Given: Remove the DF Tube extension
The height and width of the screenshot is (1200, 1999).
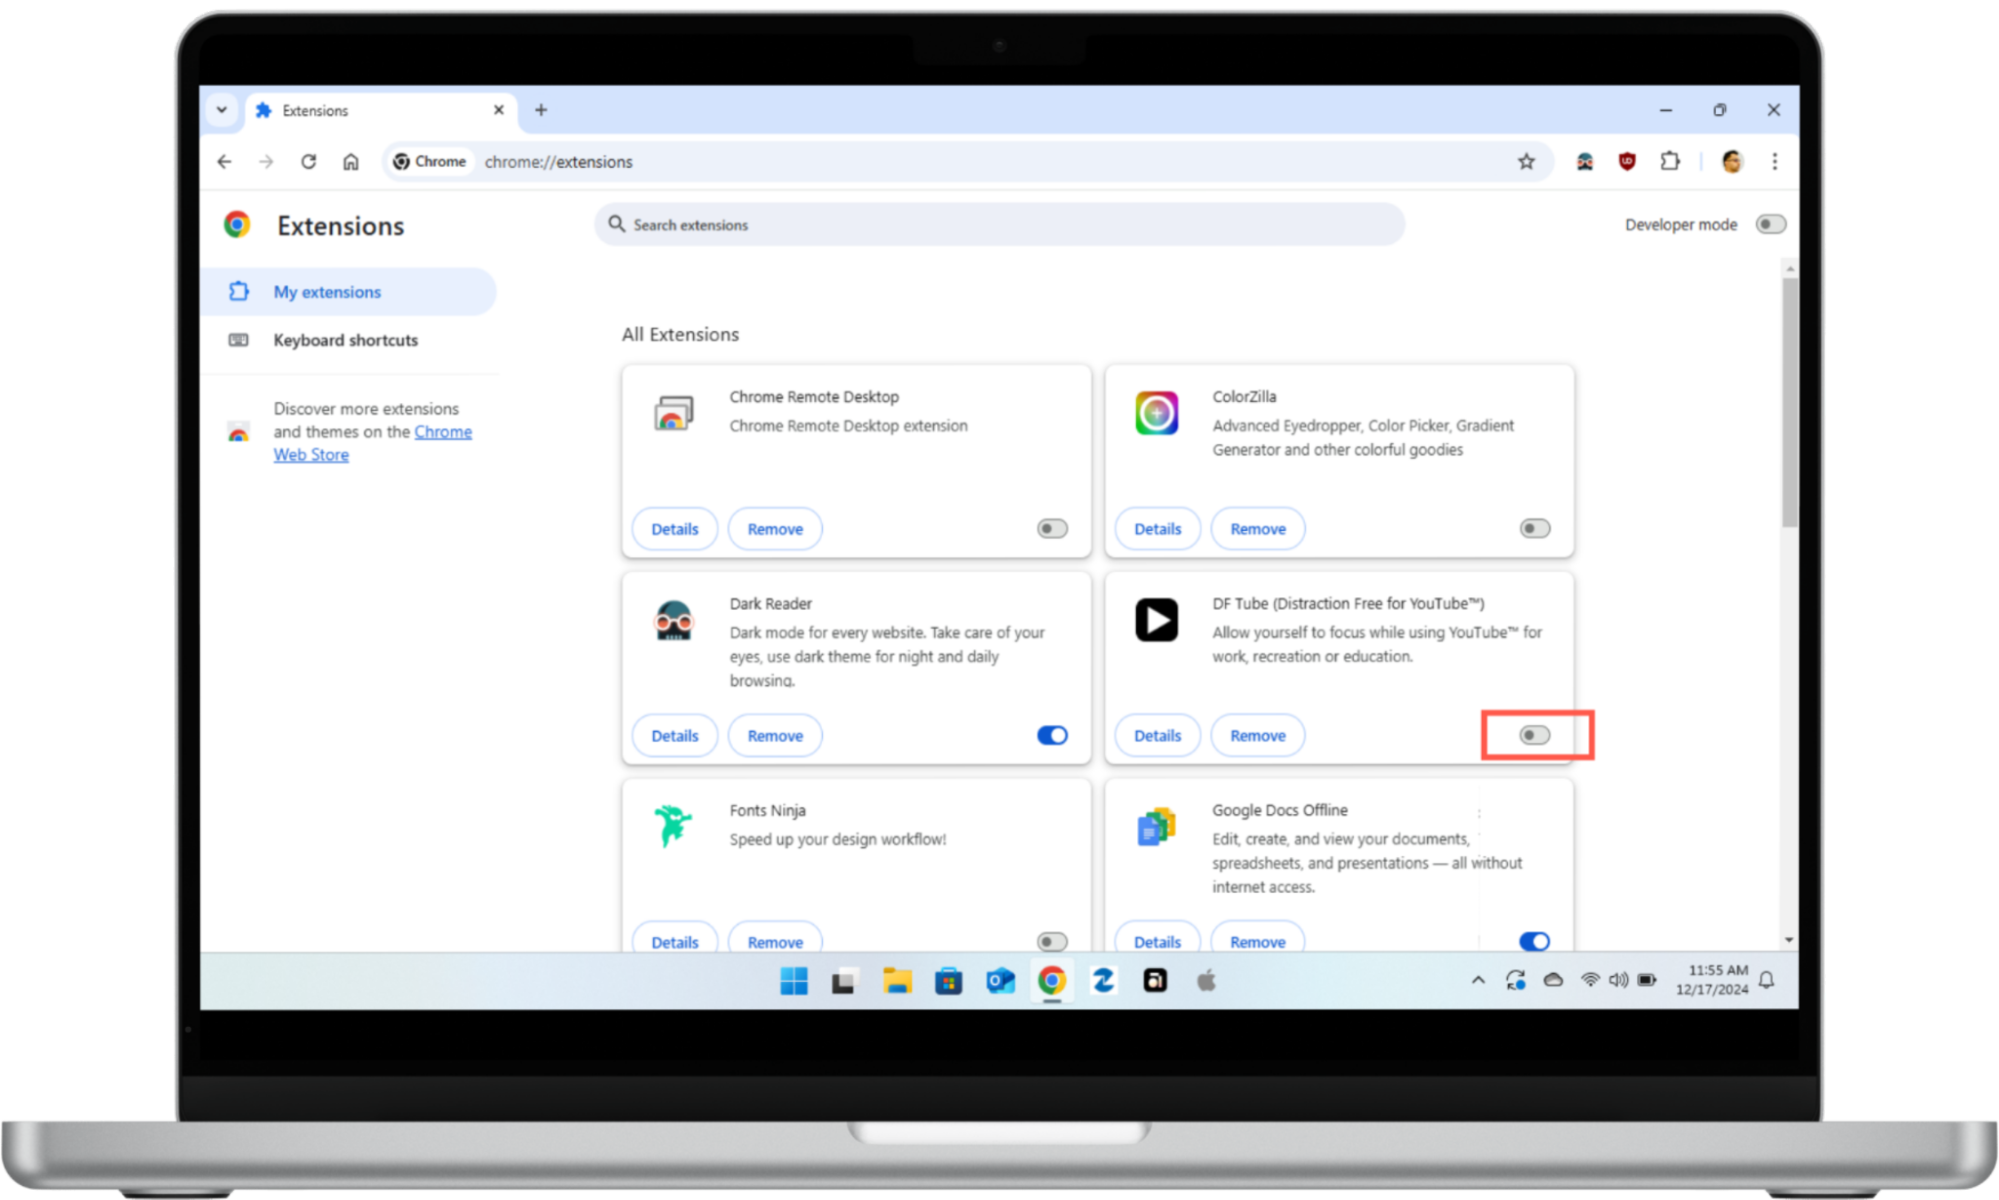Looking at the screenshot, I should 1258,736.
